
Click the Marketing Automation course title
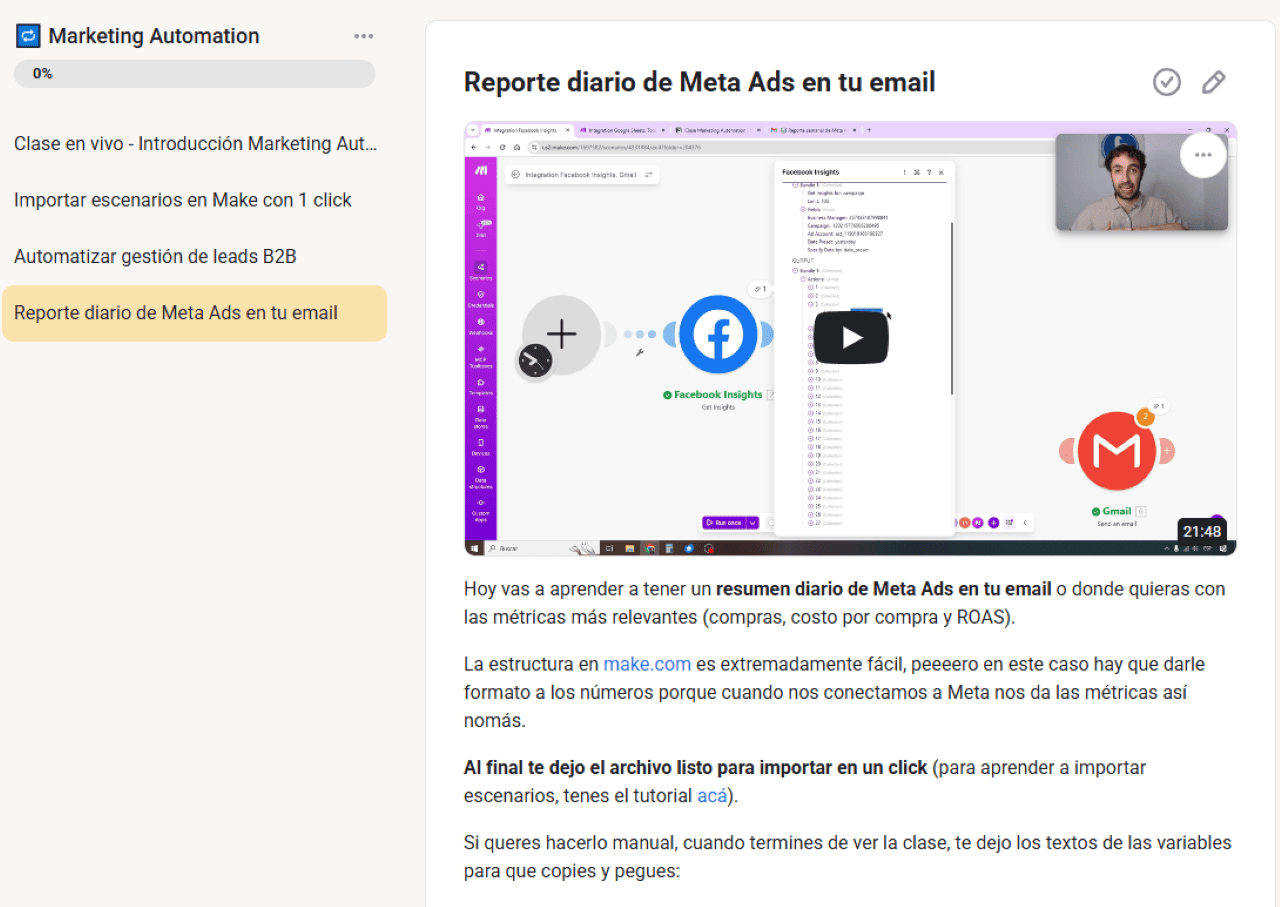click(x=154, y=36)
